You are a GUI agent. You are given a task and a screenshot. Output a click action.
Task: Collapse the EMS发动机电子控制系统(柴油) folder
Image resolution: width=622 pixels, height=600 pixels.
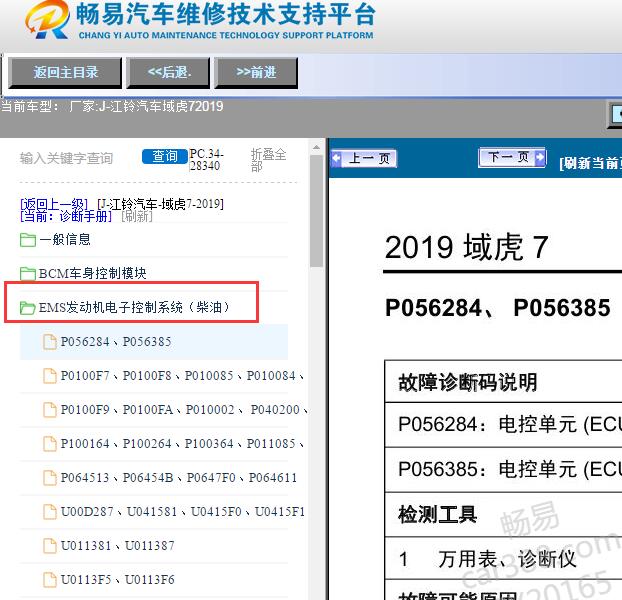(x=134, y=307)
